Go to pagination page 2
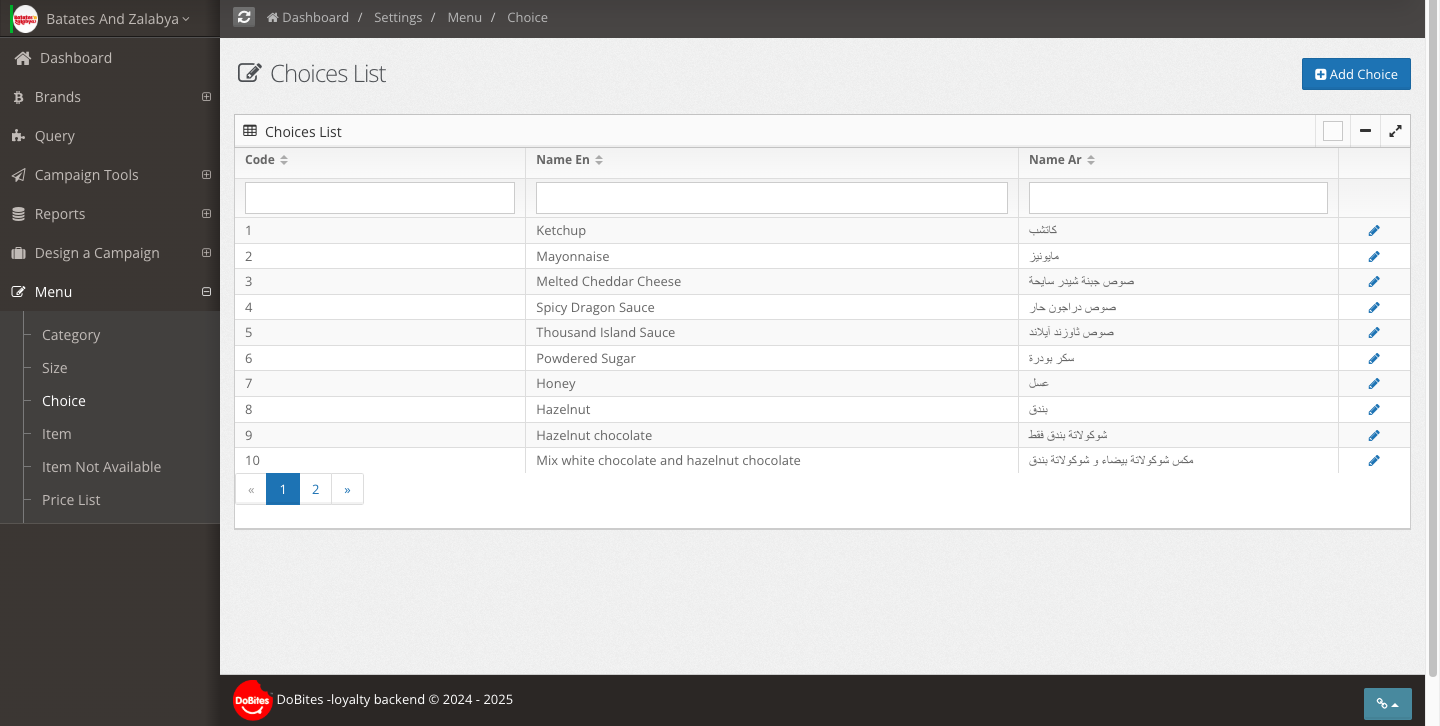Screen dimensions: 1440x726 (x=315, y=489)
